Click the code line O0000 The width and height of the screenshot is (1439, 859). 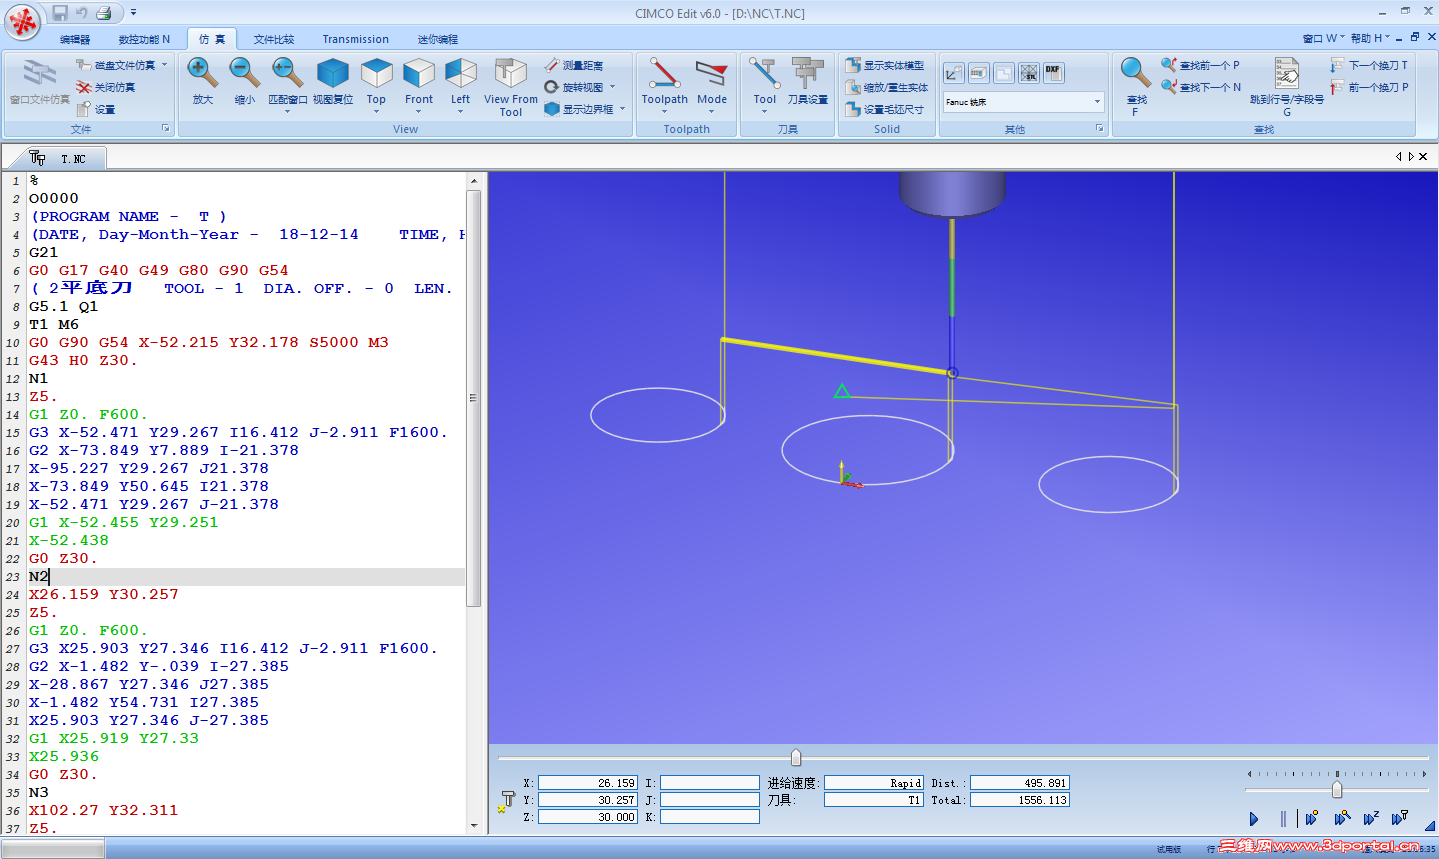[x=54, y=198]
